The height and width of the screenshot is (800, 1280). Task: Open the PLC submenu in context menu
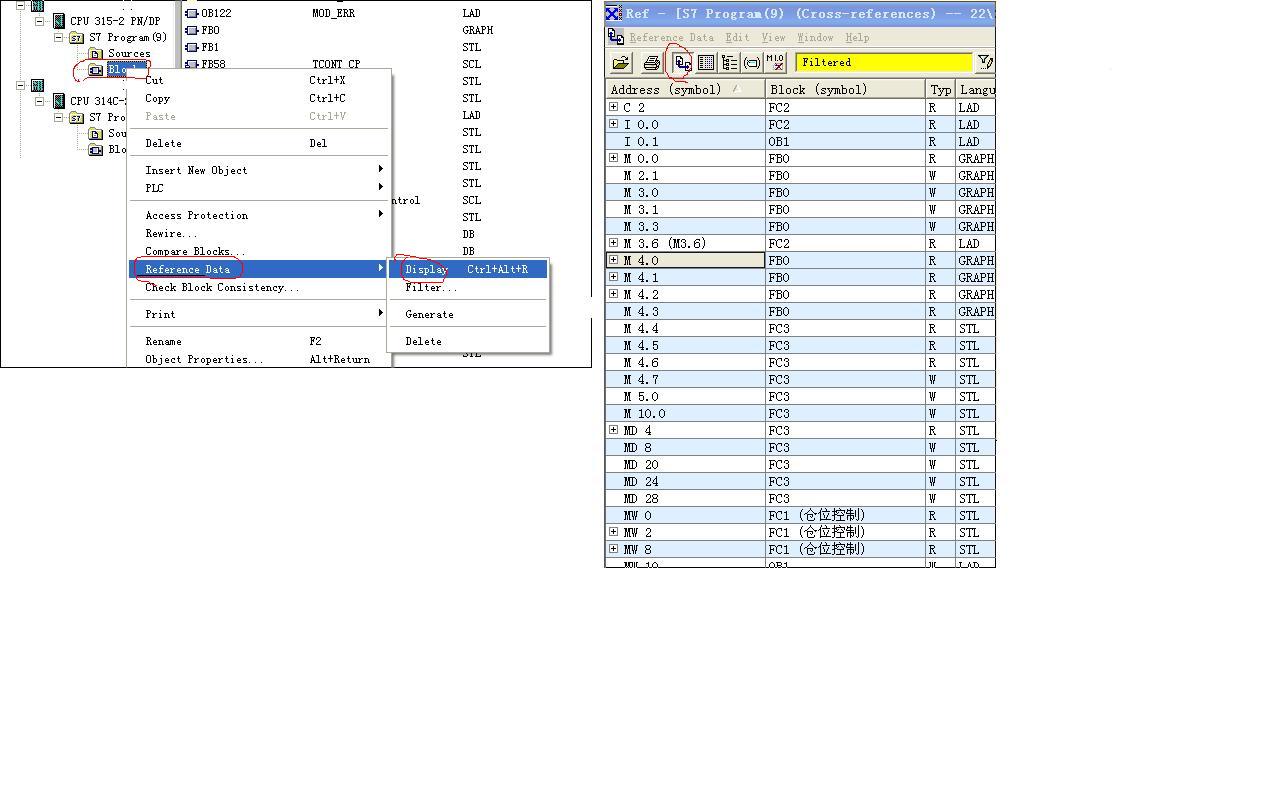[259, 188]
